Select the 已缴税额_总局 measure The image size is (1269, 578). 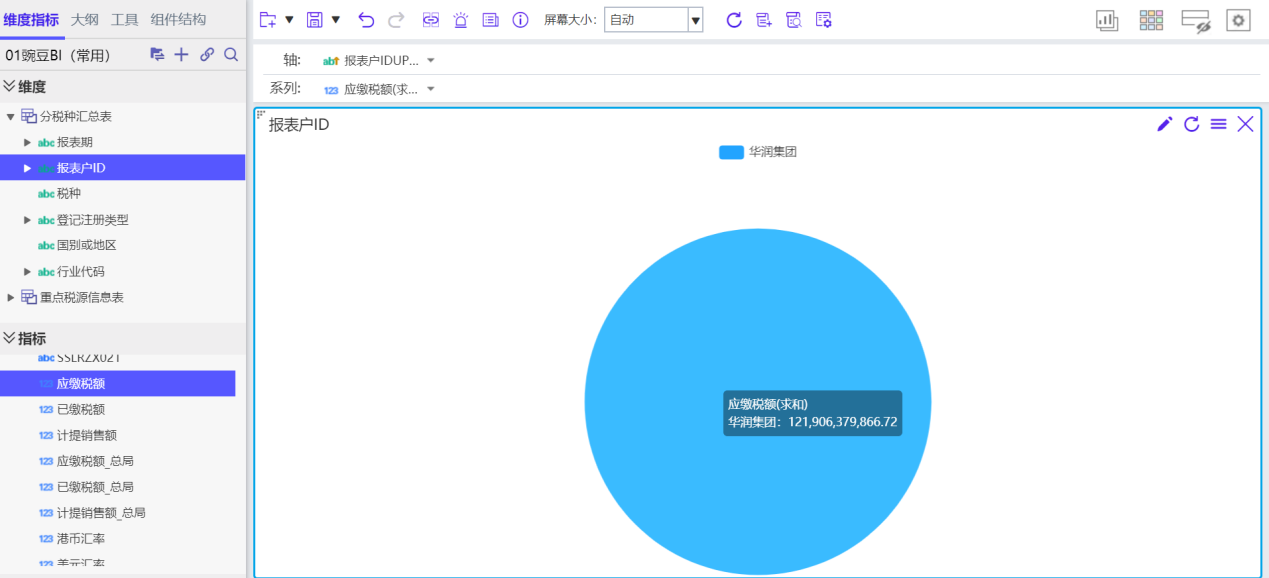pyautogui.click(x=95, y=487)
